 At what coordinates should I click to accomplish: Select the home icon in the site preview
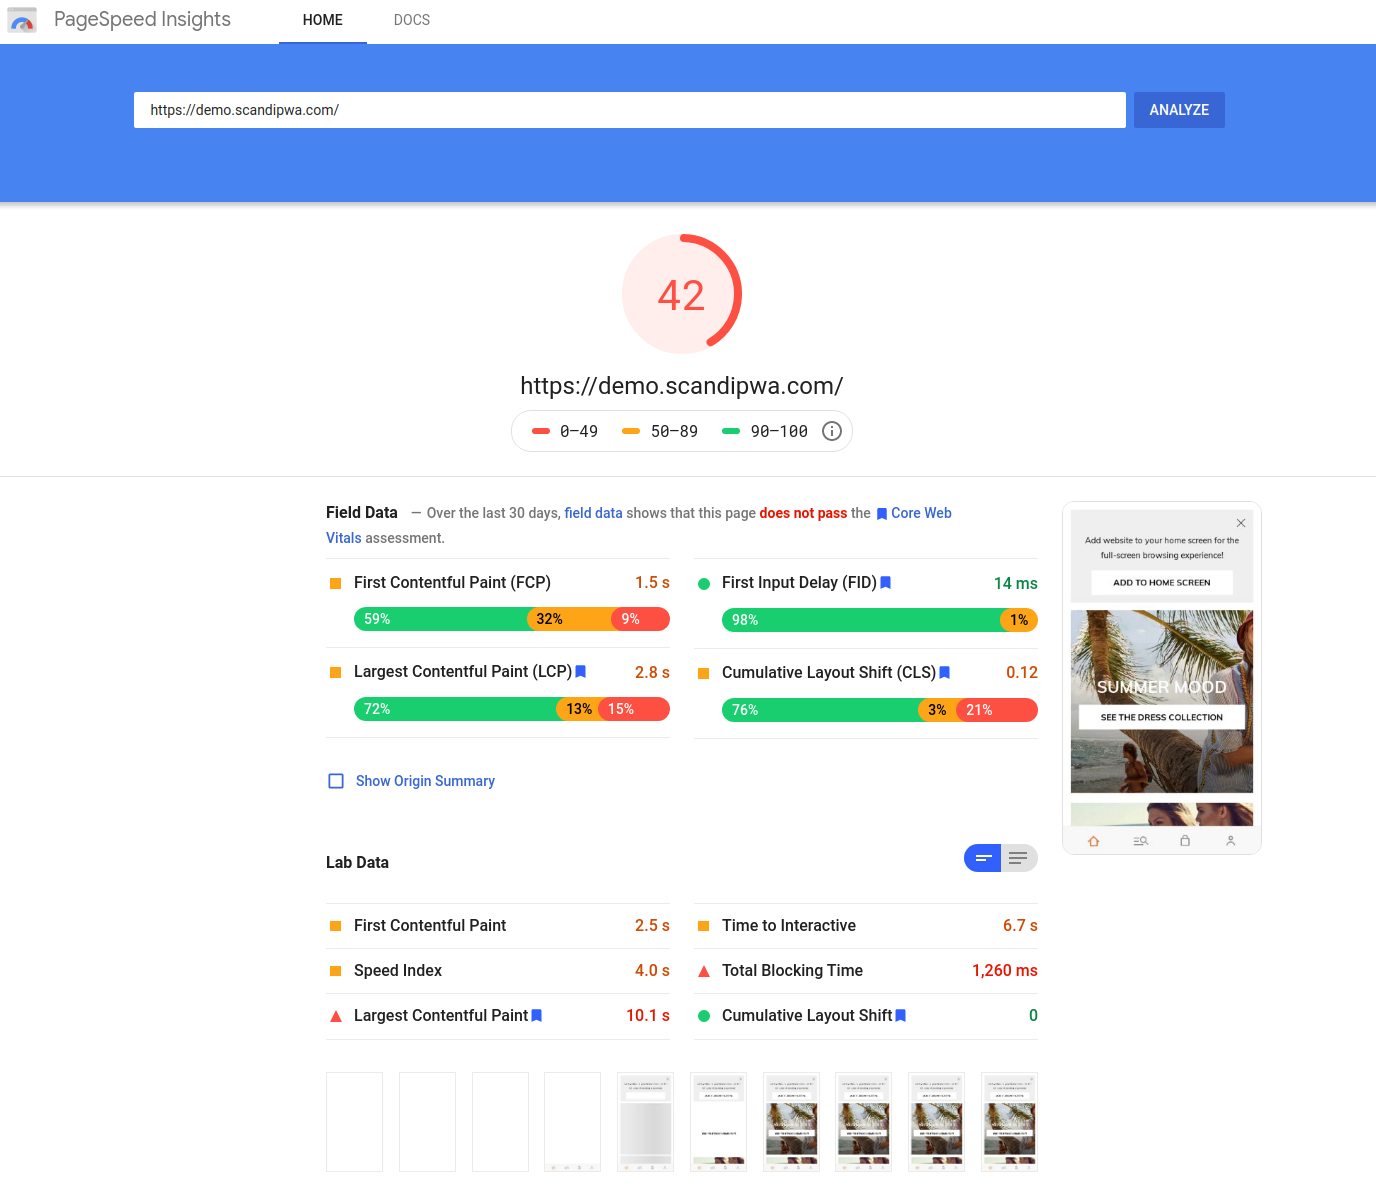point(1093,841)
